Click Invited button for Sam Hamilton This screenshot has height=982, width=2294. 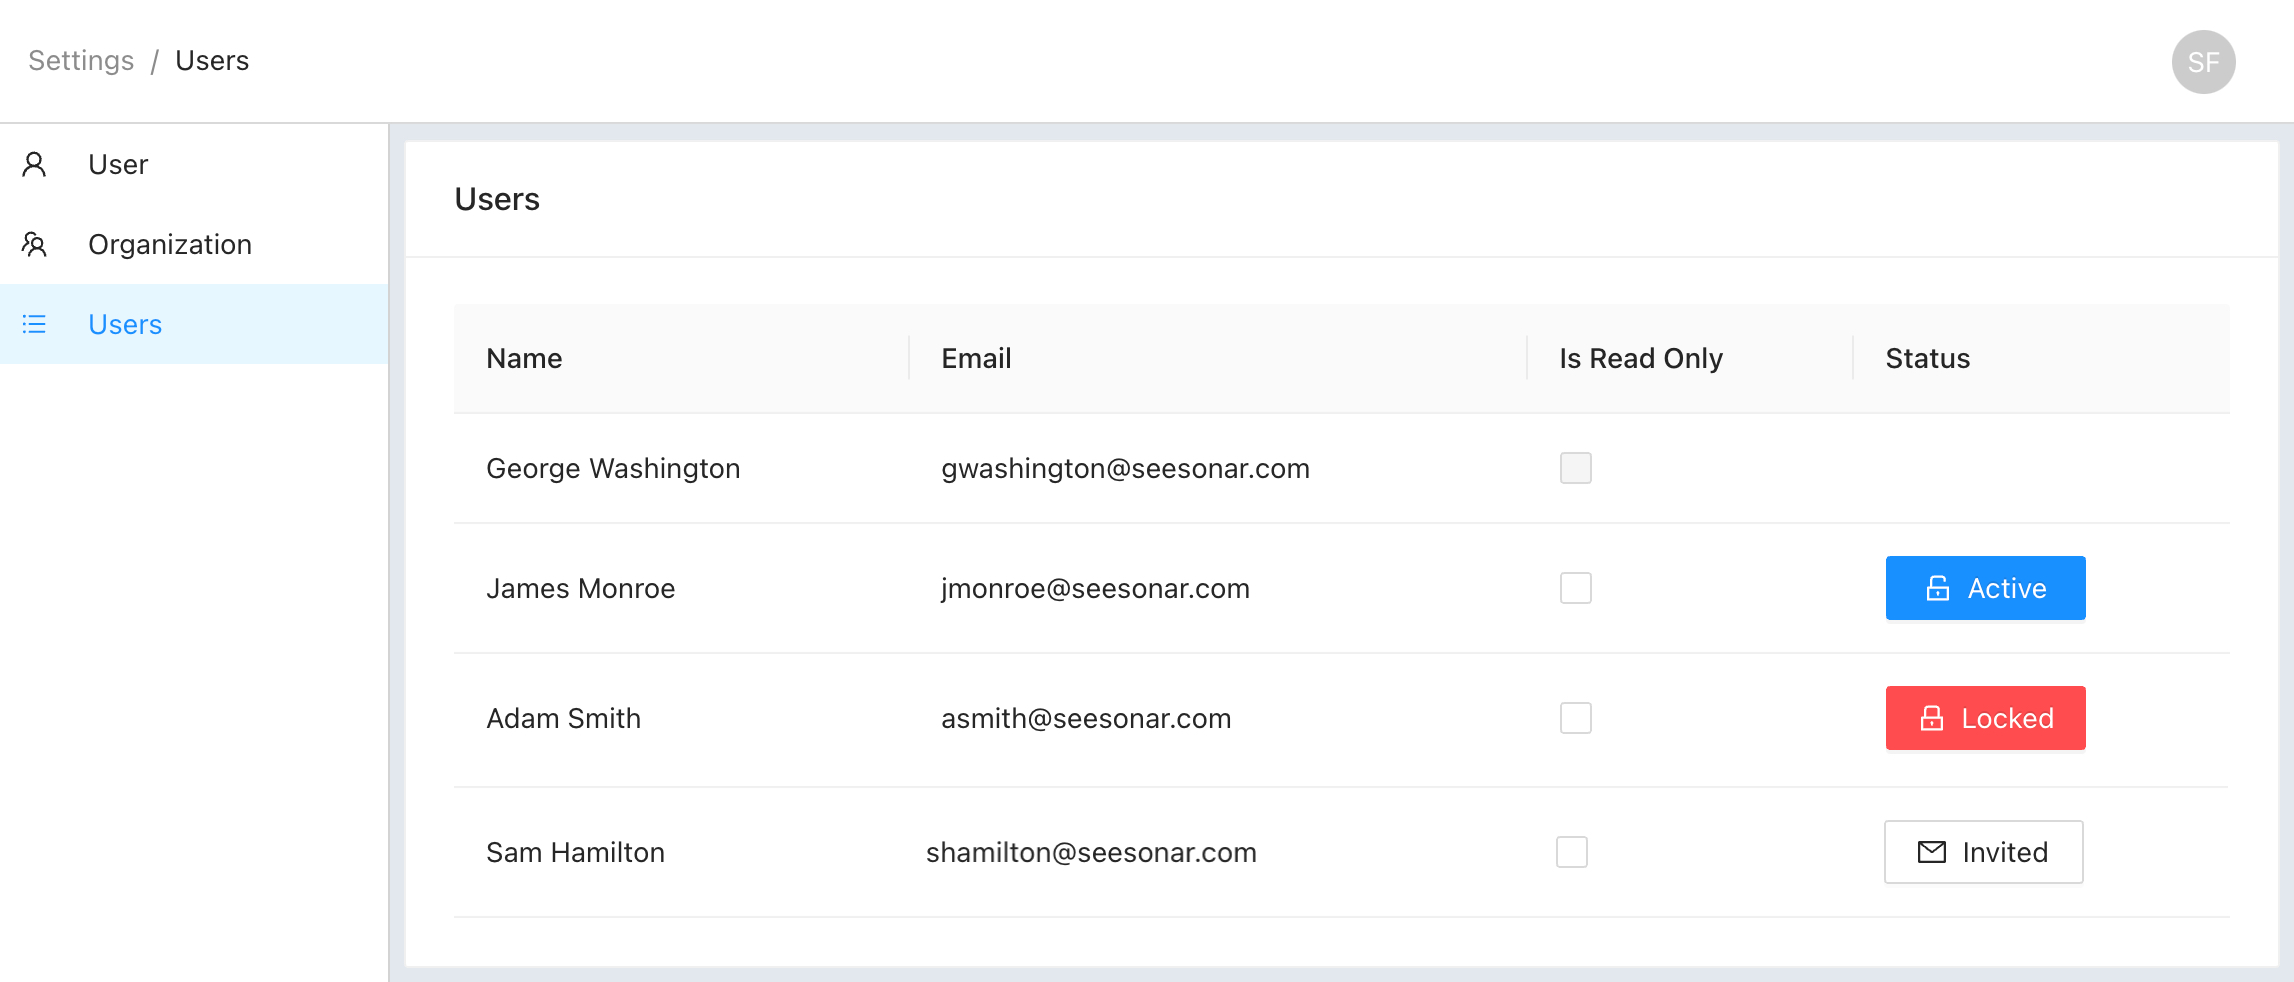coord(1984,852)
